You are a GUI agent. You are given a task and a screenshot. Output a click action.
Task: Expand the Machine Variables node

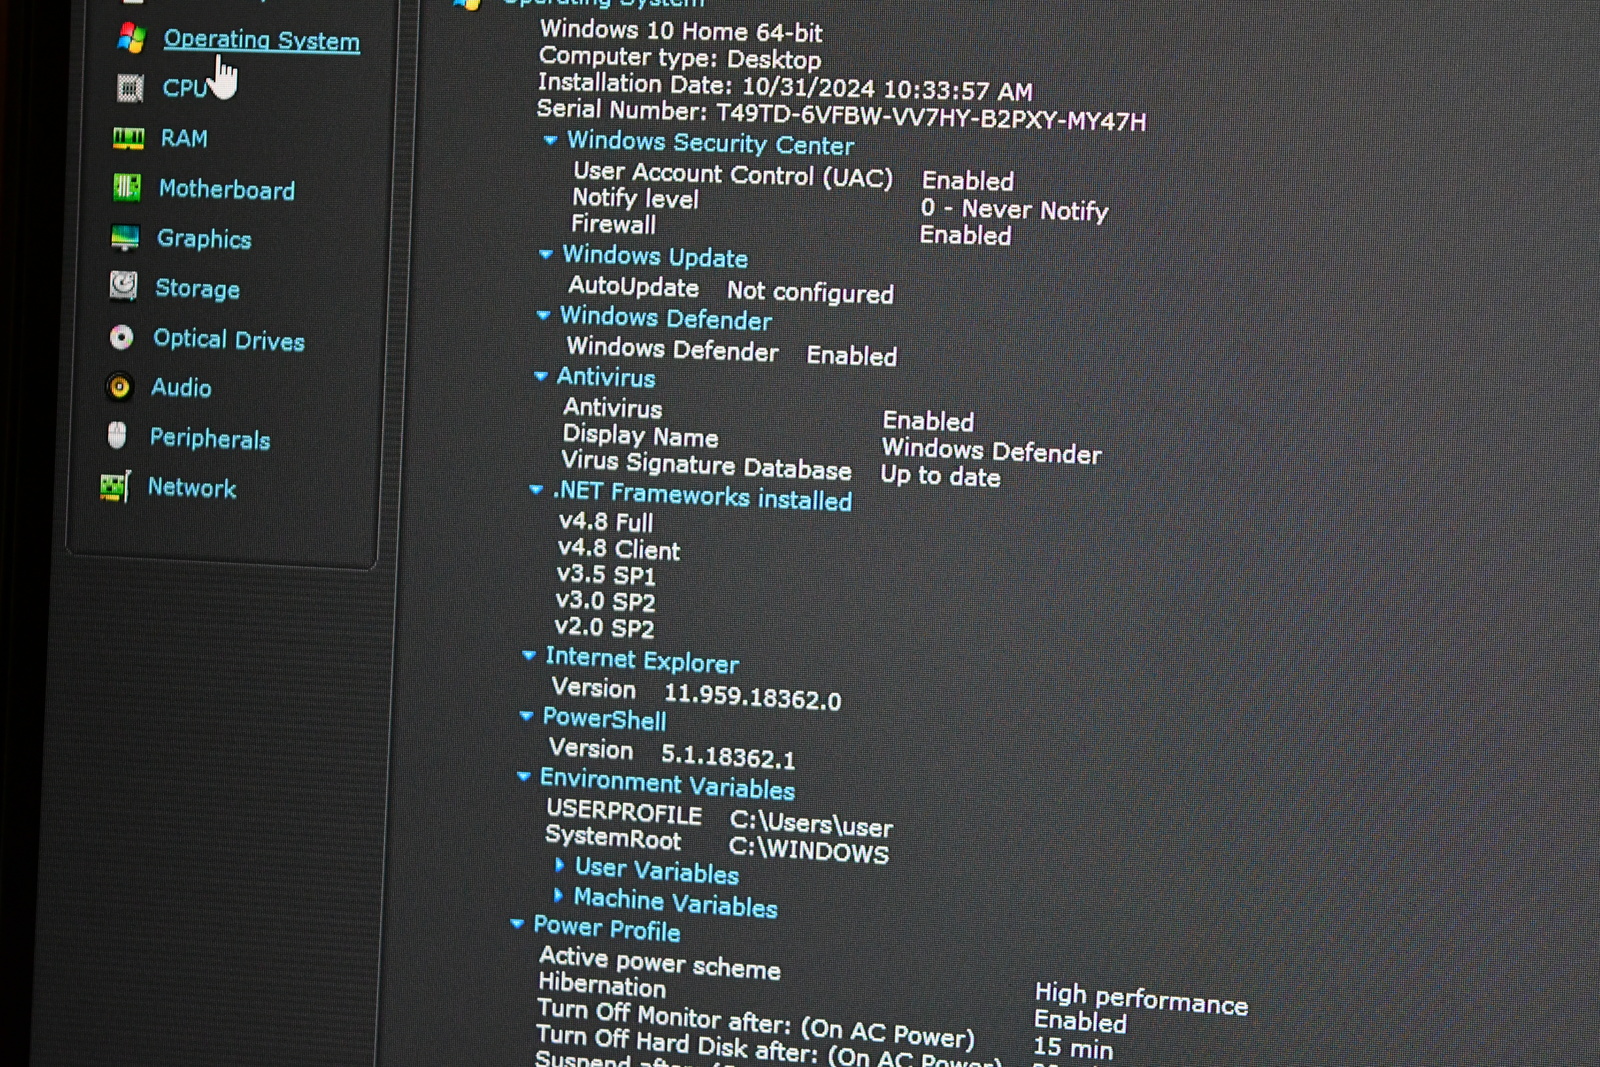coord(558,894)
